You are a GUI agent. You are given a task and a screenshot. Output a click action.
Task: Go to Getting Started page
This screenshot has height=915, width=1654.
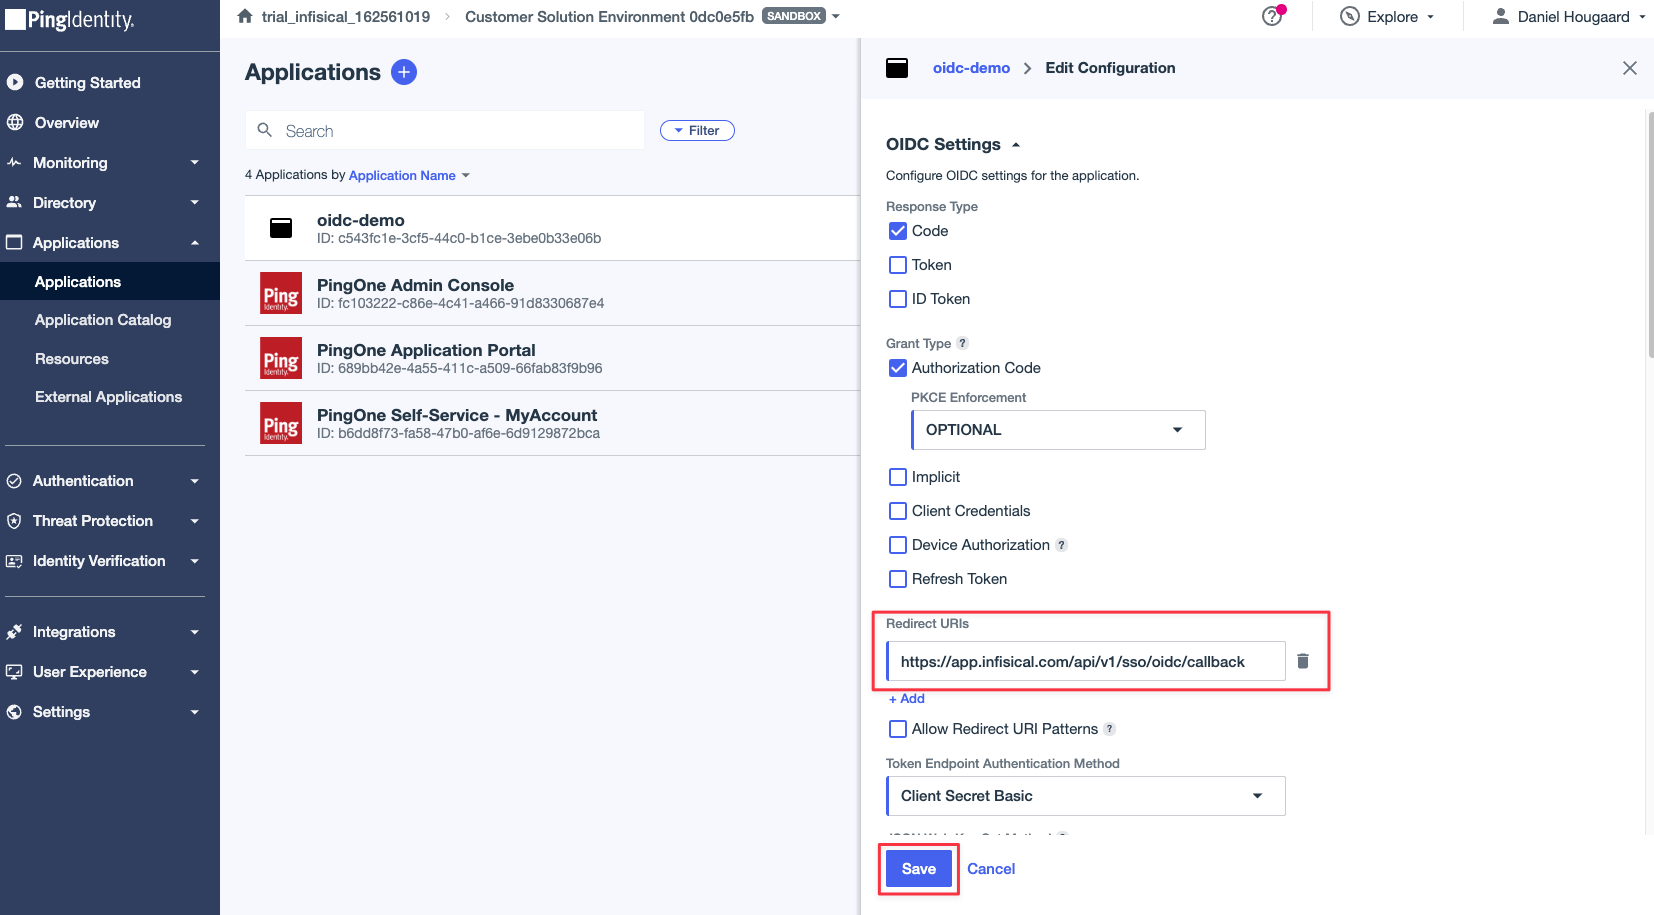point(88,83)
